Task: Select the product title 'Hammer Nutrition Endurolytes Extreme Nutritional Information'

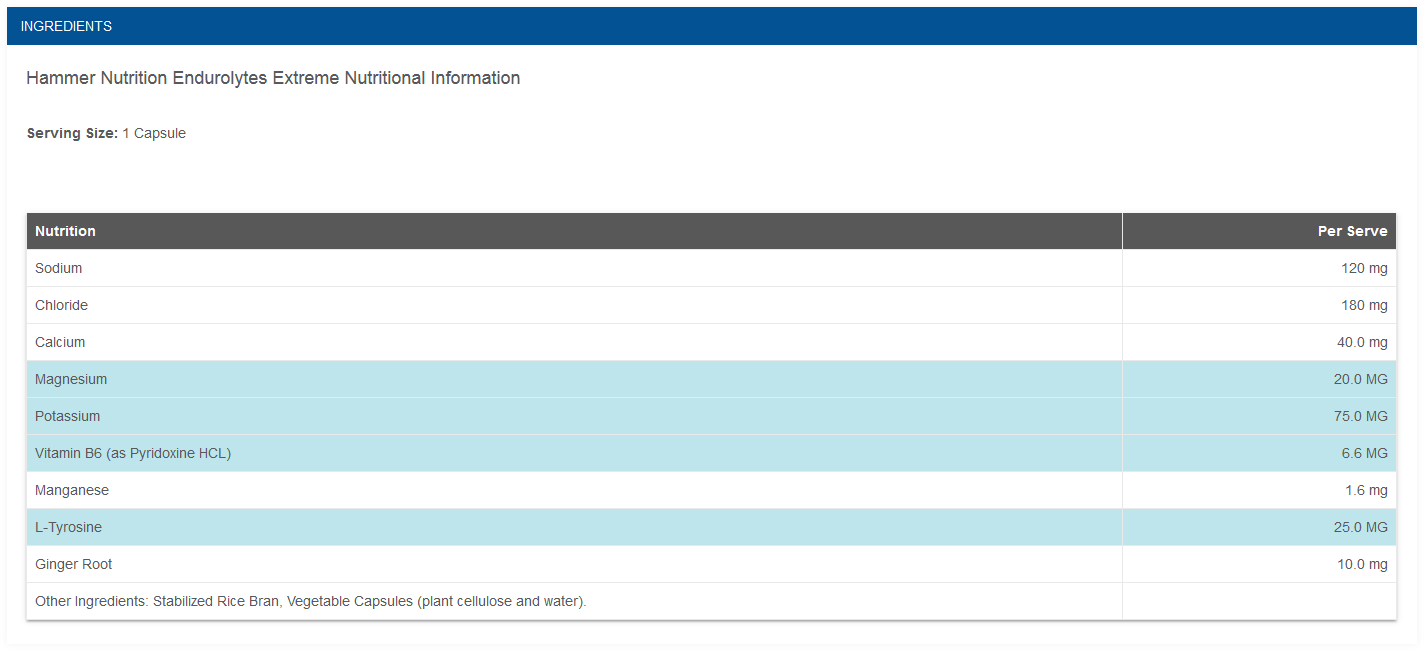Action: click(273, 78)
